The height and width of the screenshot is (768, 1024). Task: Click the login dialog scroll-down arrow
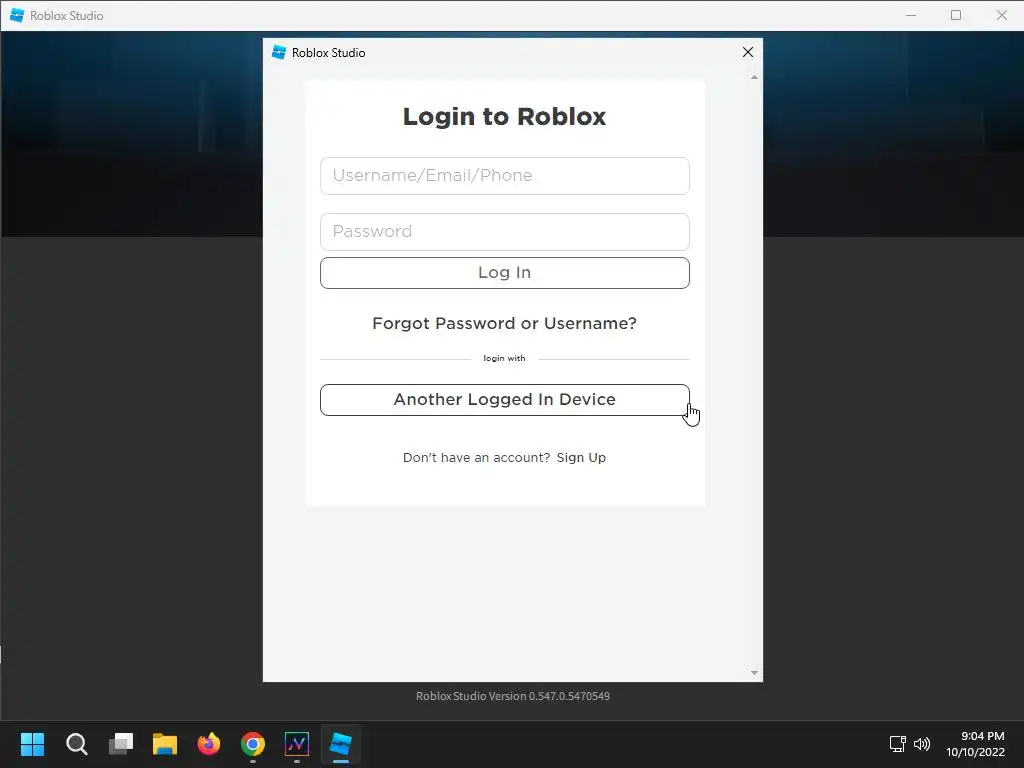pyautogui.click(x=754, y=673)
